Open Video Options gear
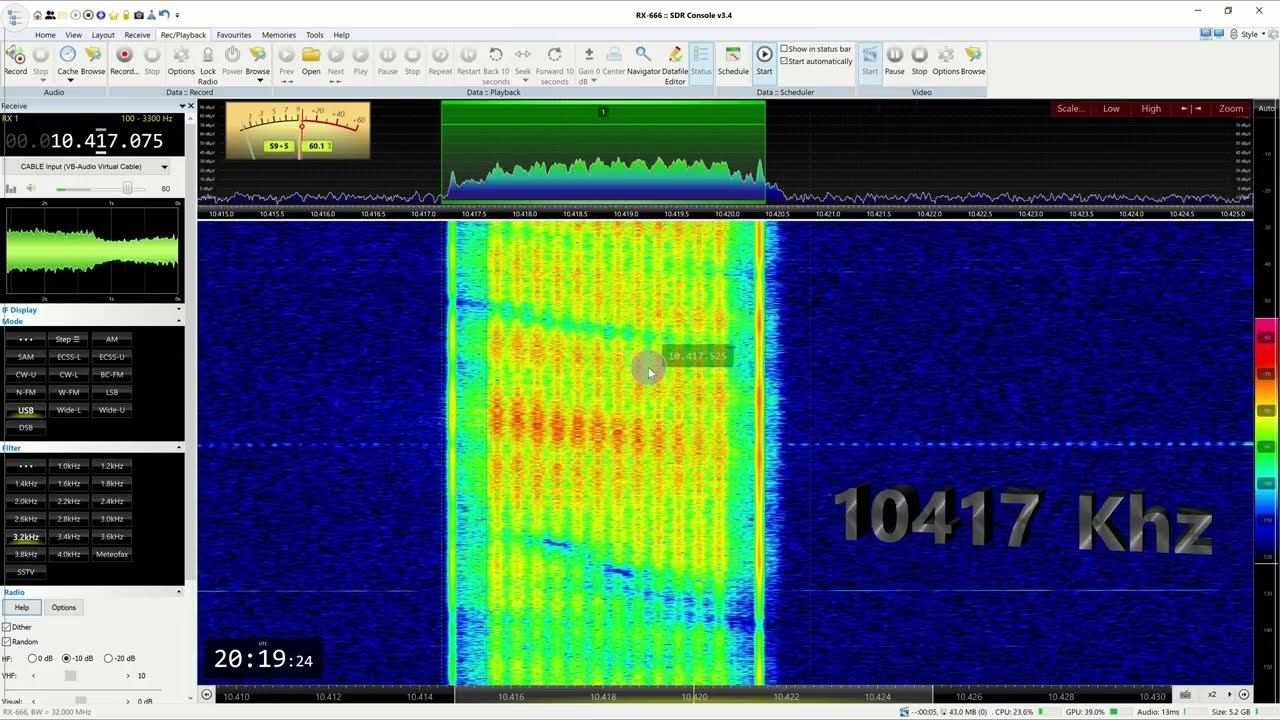The height and width of the screenshot is (720, 1280). 946,60
